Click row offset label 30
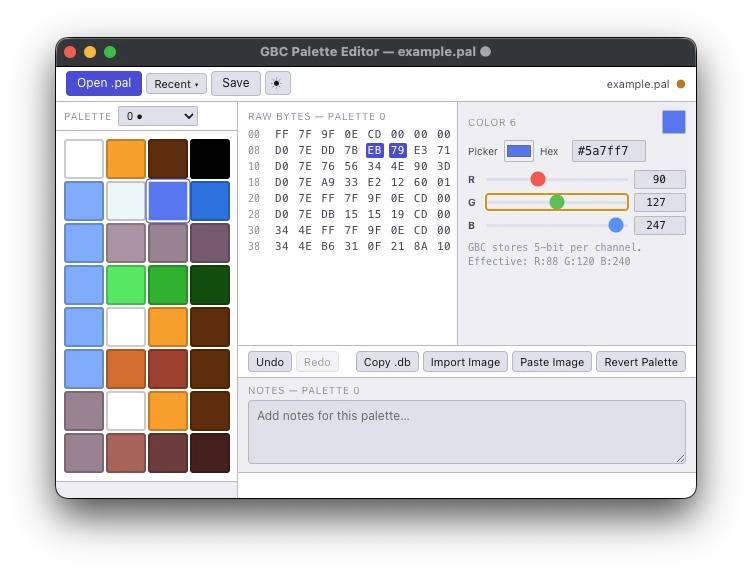The height and width of the screenshot is (572, 752). click(x=254, y=231)
